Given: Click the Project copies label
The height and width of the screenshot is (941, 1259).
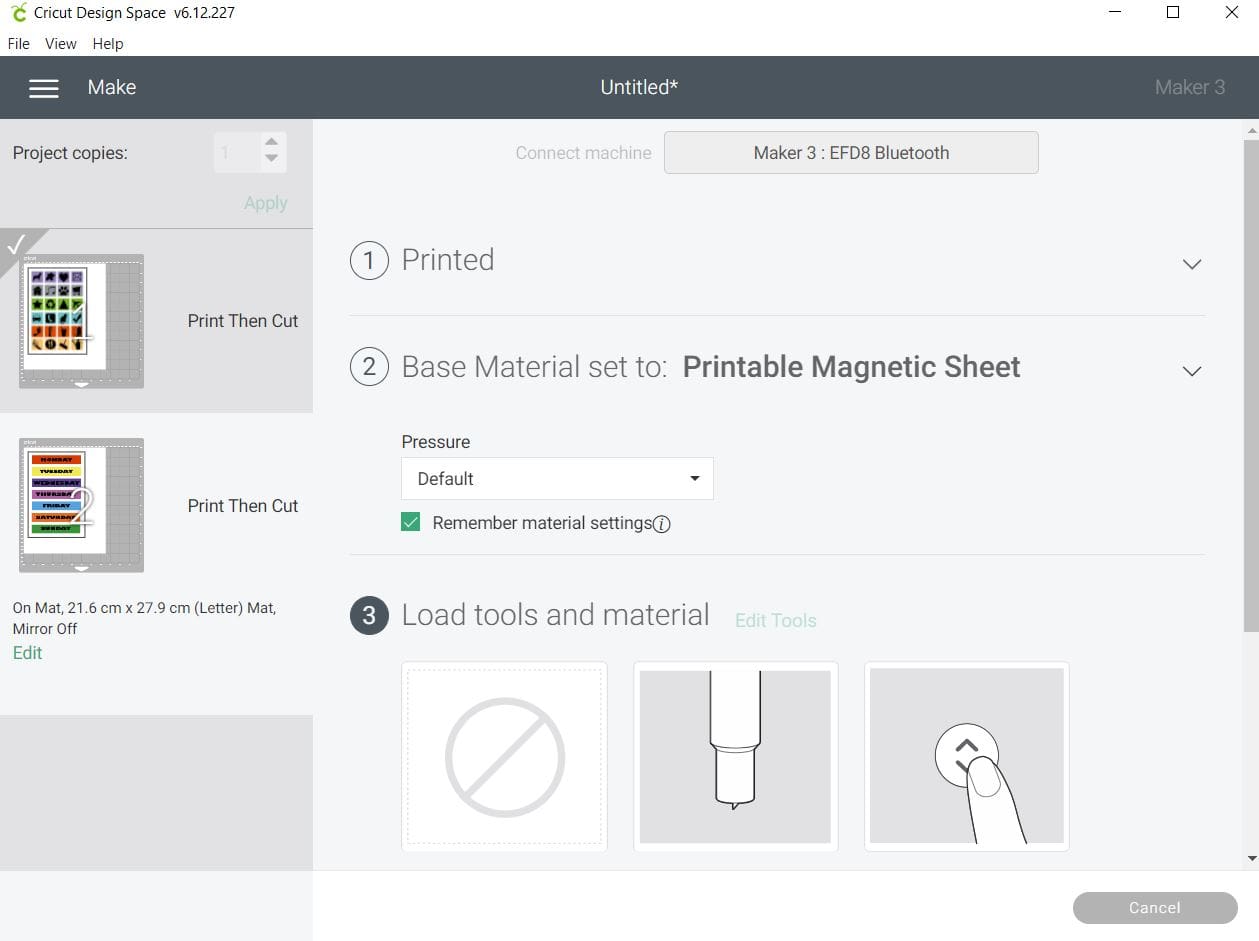Looking at the screenshot, I should click(70, 153).
